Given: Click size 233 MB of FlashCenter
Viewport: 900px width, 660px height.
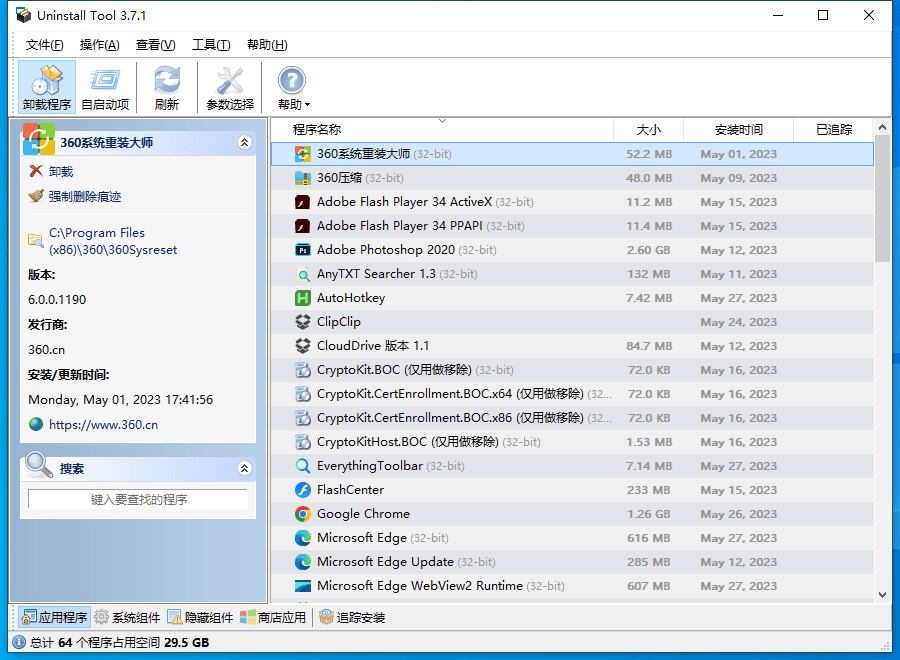Looking at the screenshot, I should [649, 490].
